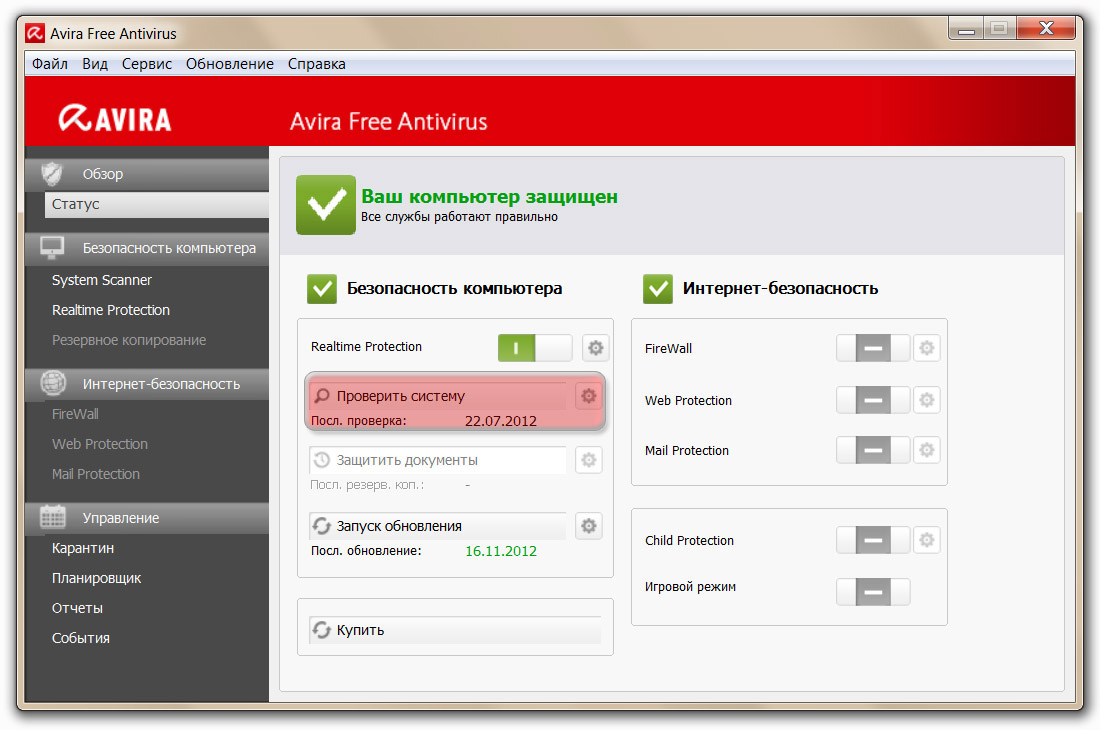Click the magnifier icon on Проверить систему

coord(321,396)
